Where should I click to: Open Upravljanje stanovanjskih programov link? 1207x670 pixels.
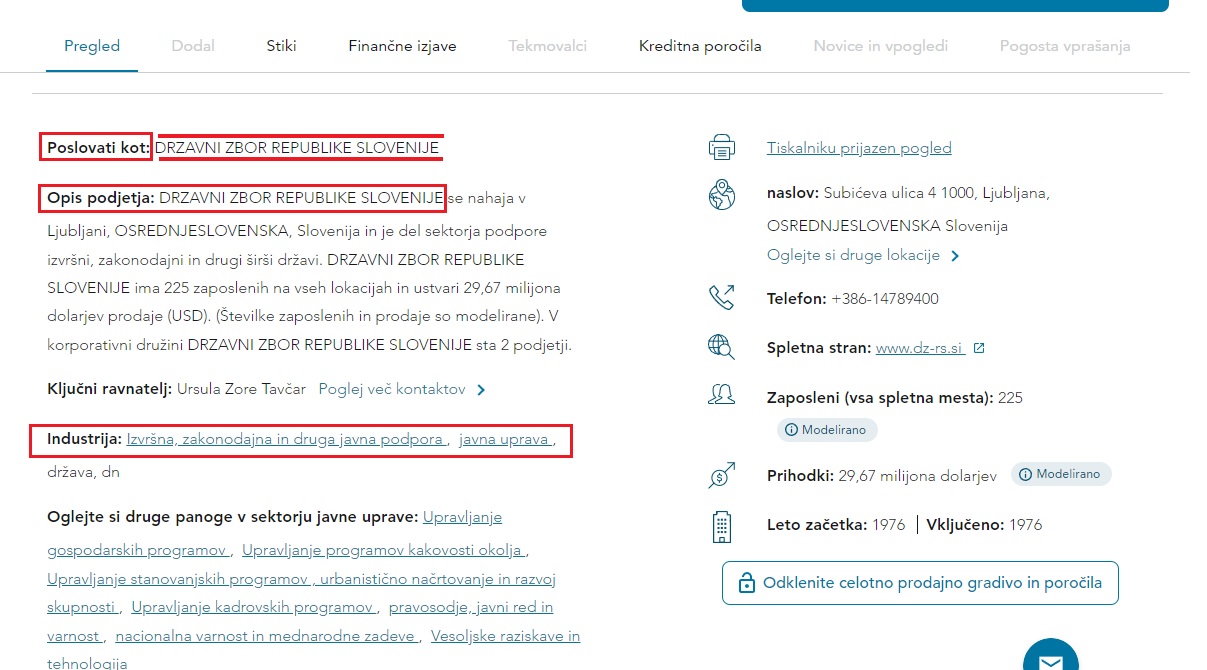point(178,579)
